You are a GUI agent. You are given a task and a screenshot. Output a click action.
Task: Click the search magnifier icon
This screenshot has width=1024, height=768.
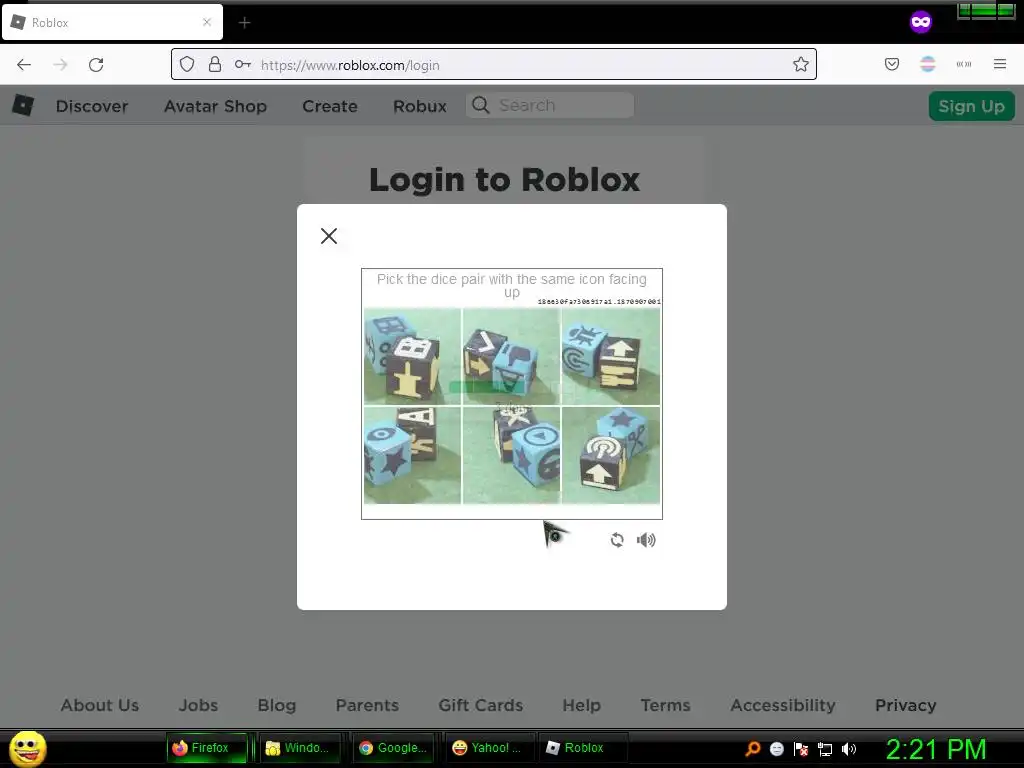click(x=481, y=105)
